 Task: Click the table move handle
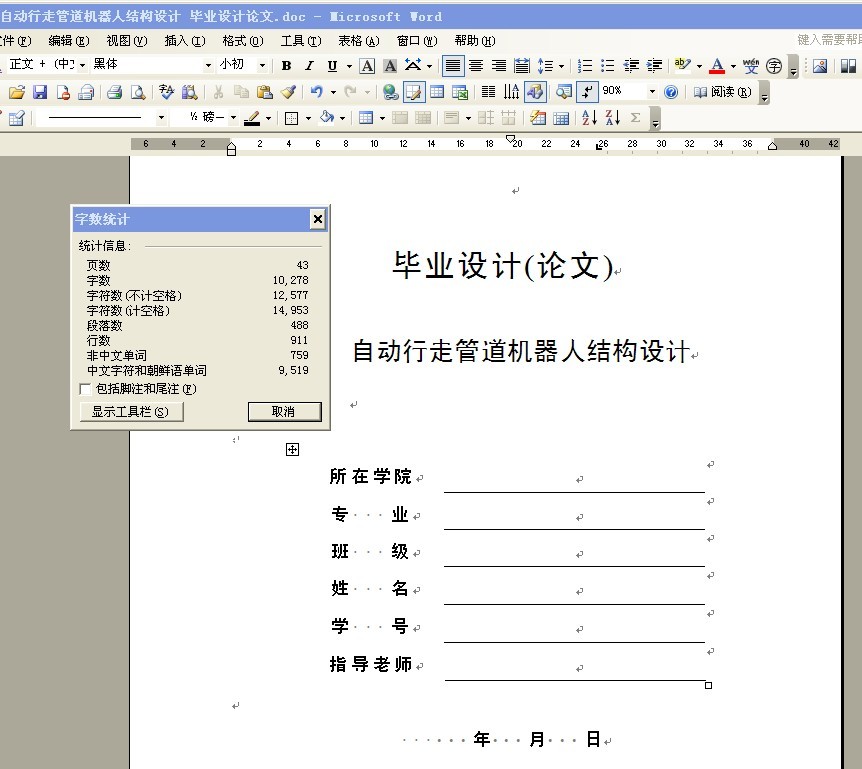(x=292, y=450)
